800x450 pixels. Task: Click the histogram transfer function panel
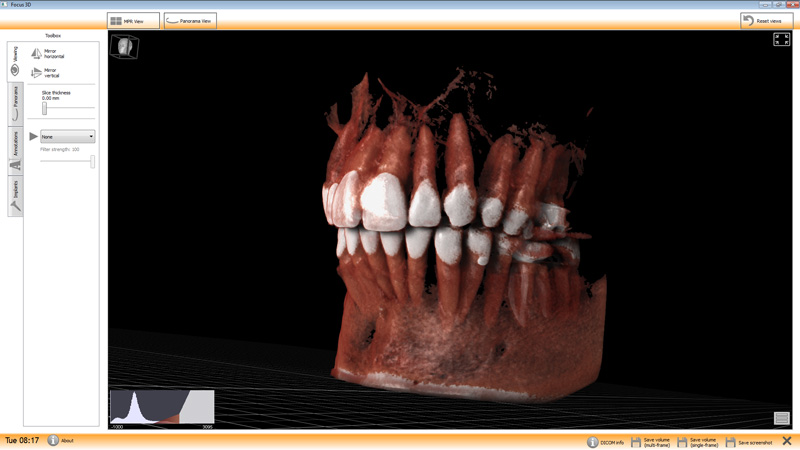tap(161, 407)
